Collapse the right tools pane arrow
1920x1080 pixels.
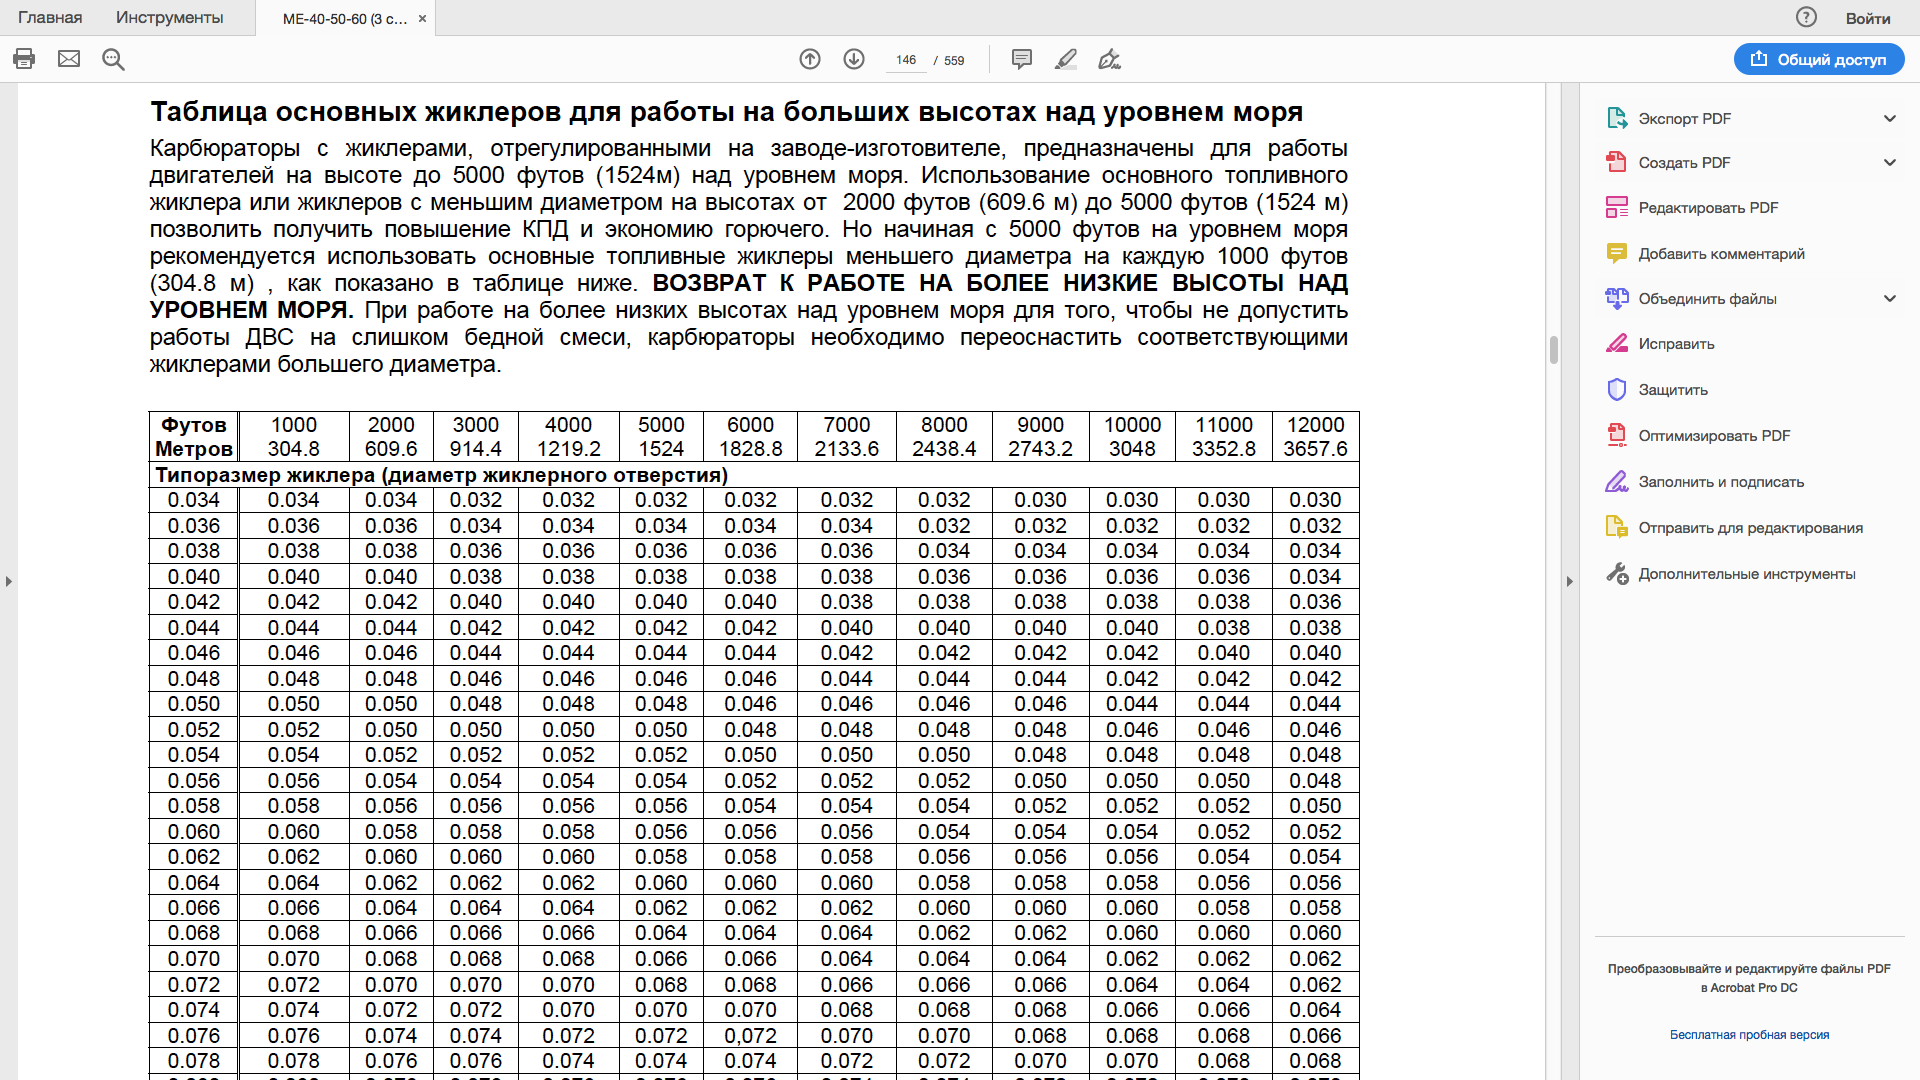tap(1569, 581)
